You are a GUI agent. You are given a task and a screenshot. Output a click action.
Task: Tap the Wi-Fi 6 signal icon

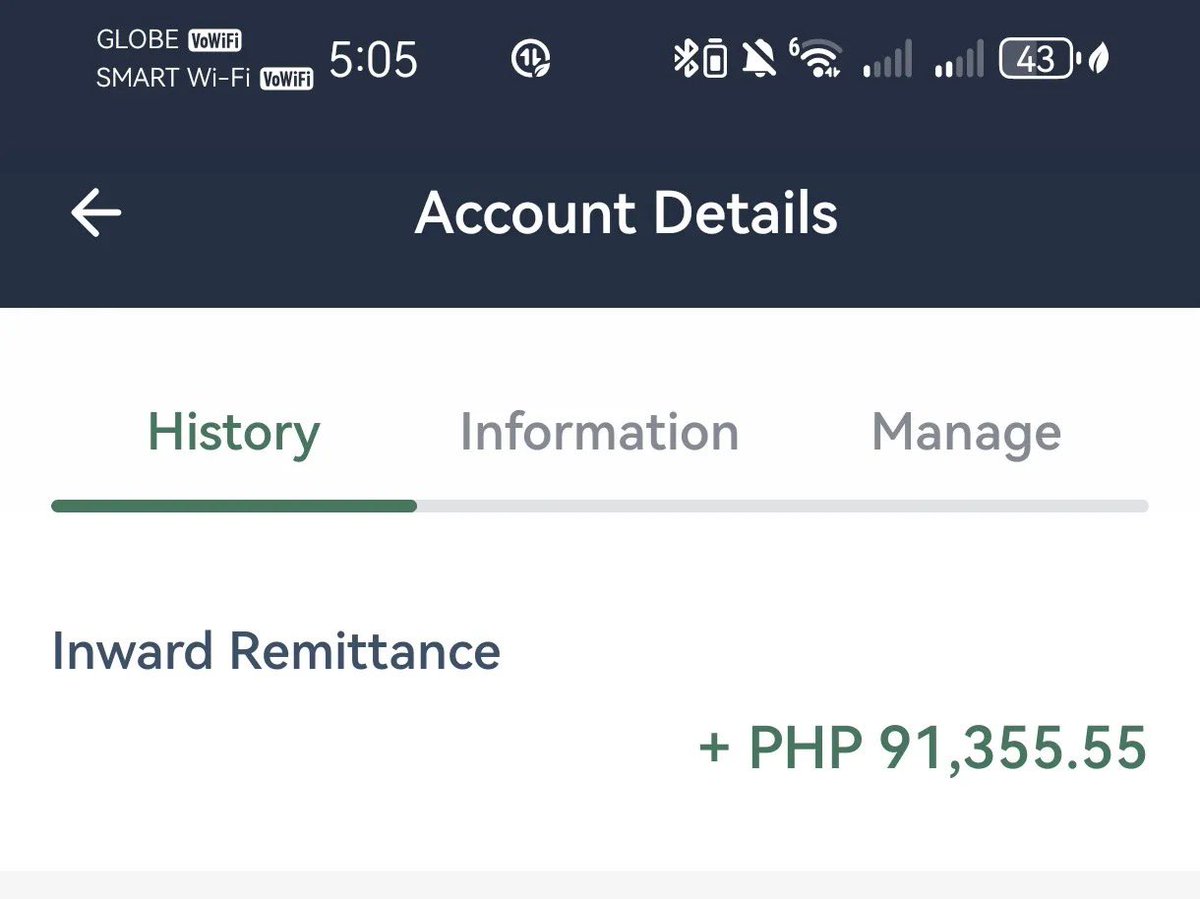click(x=816, y=60)
